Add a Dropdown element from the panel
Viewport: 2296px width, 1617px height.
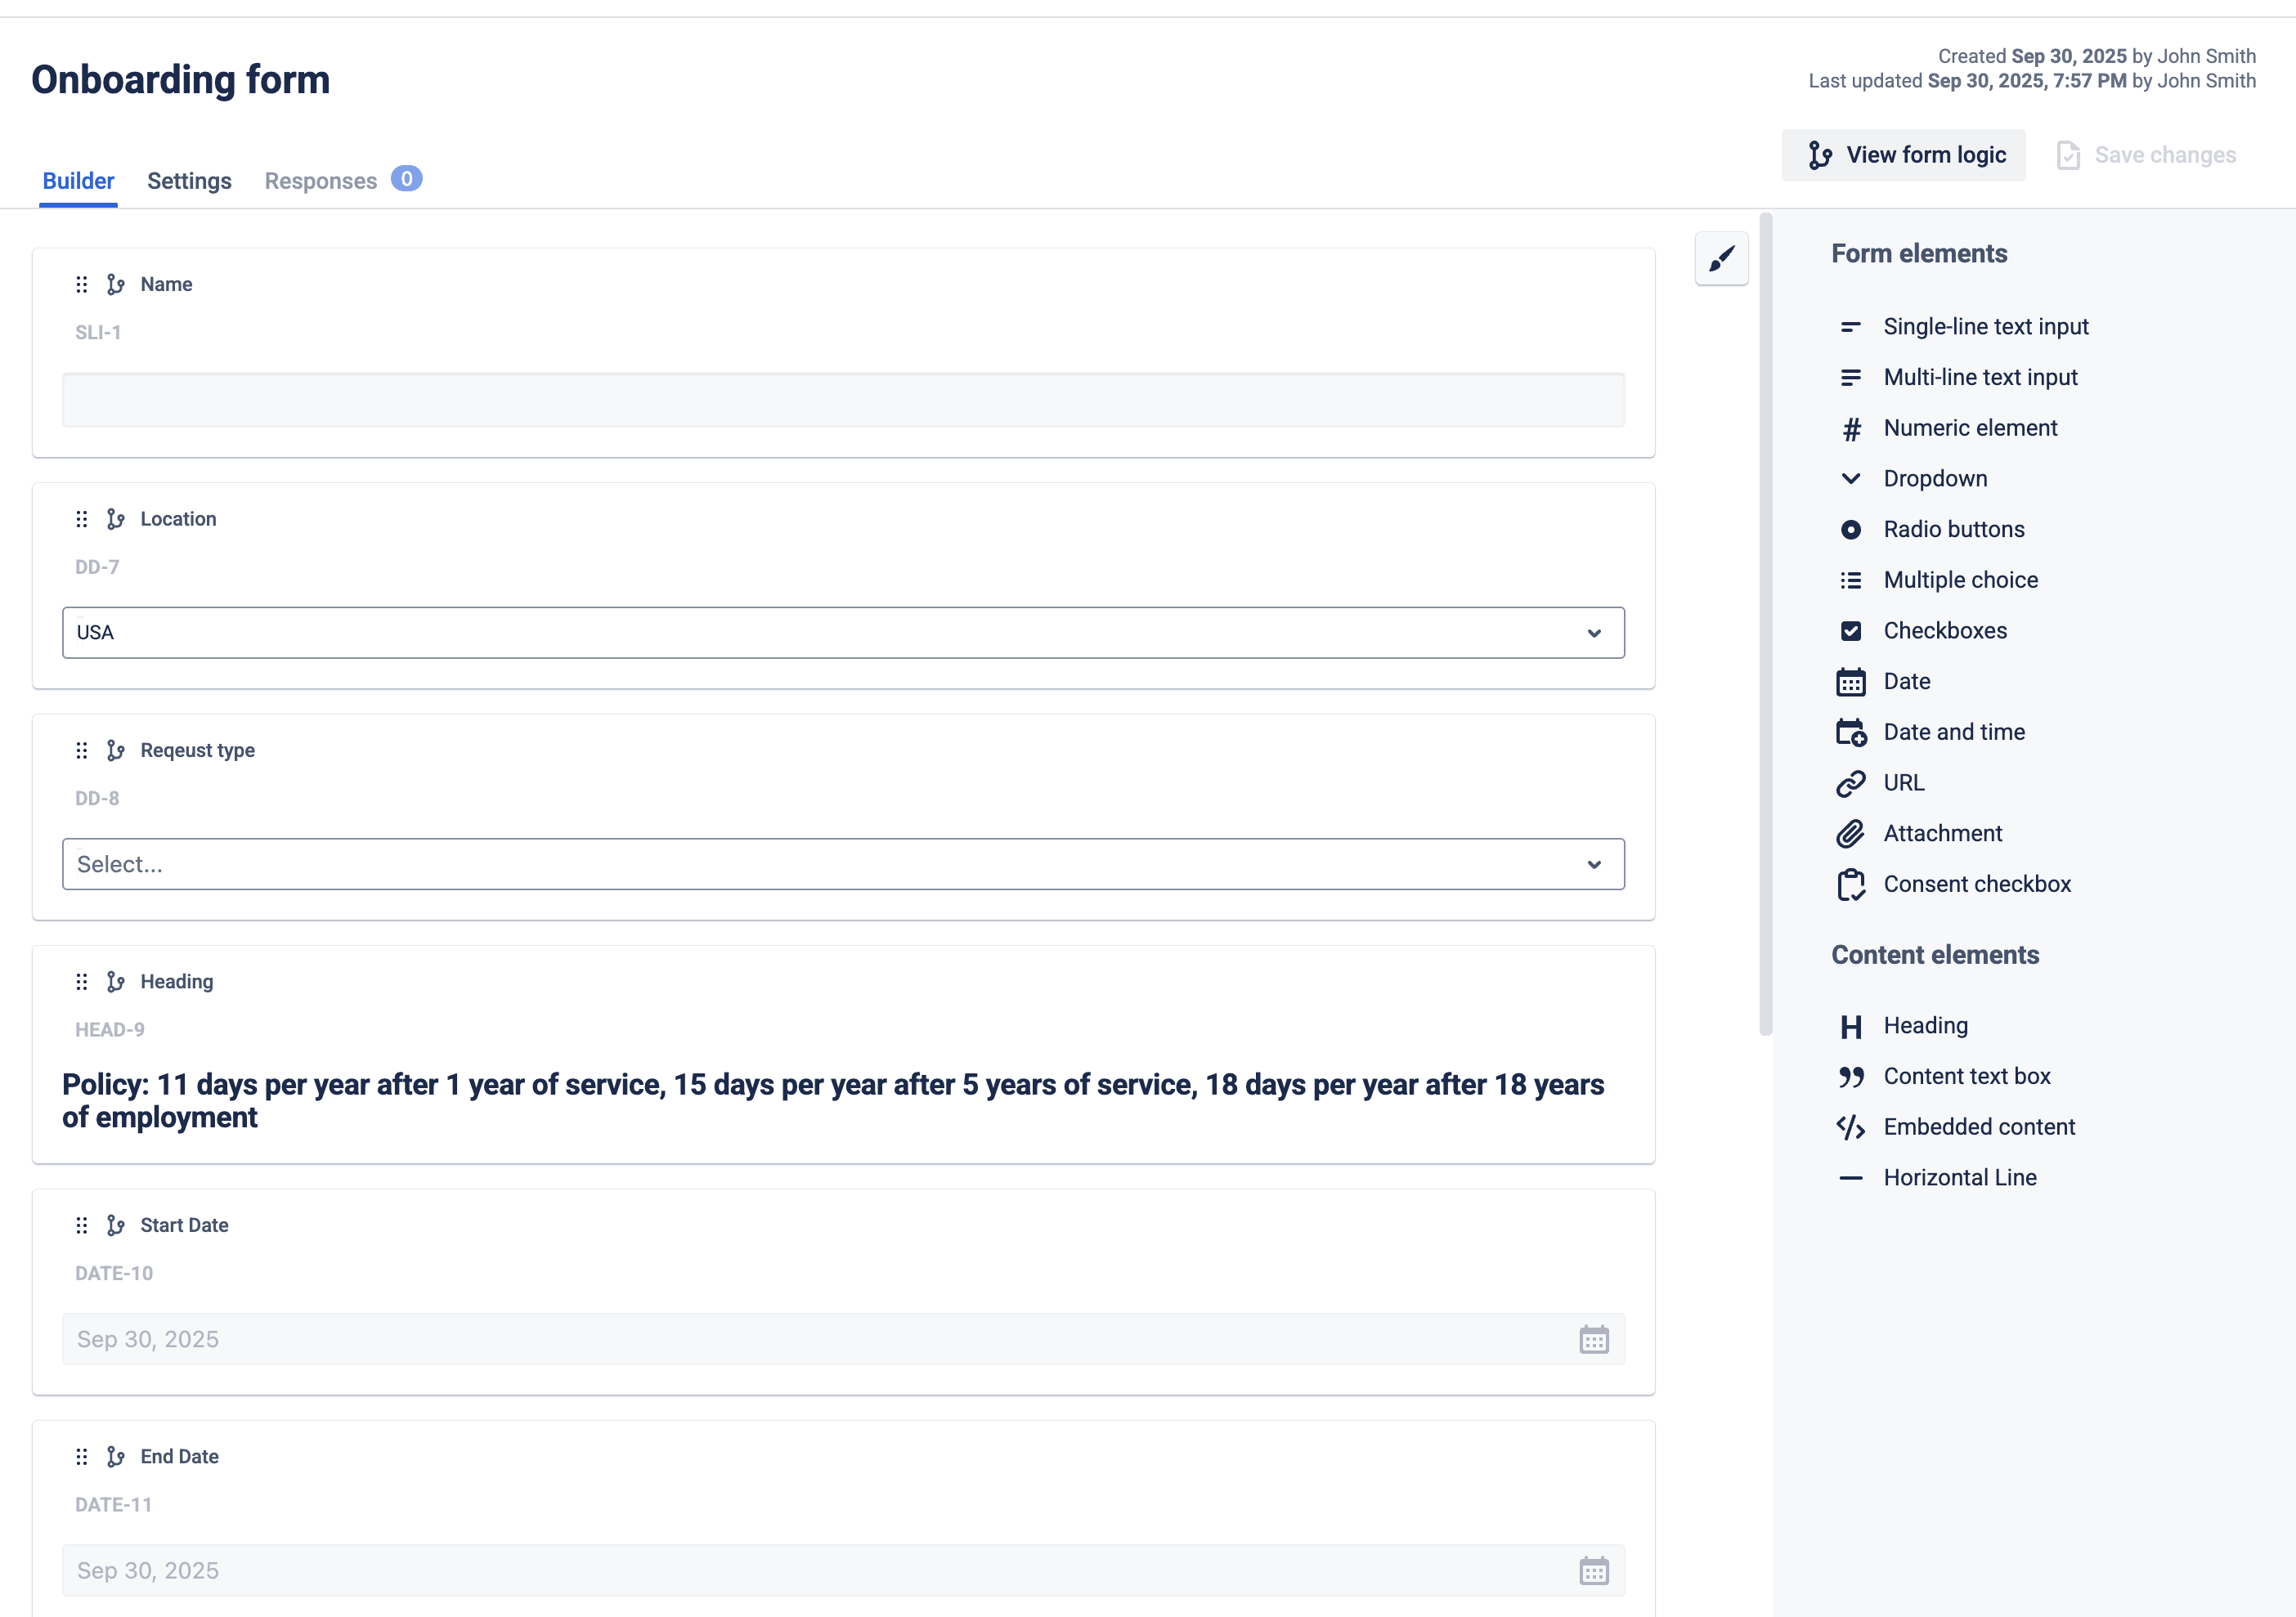(1935, 478)
